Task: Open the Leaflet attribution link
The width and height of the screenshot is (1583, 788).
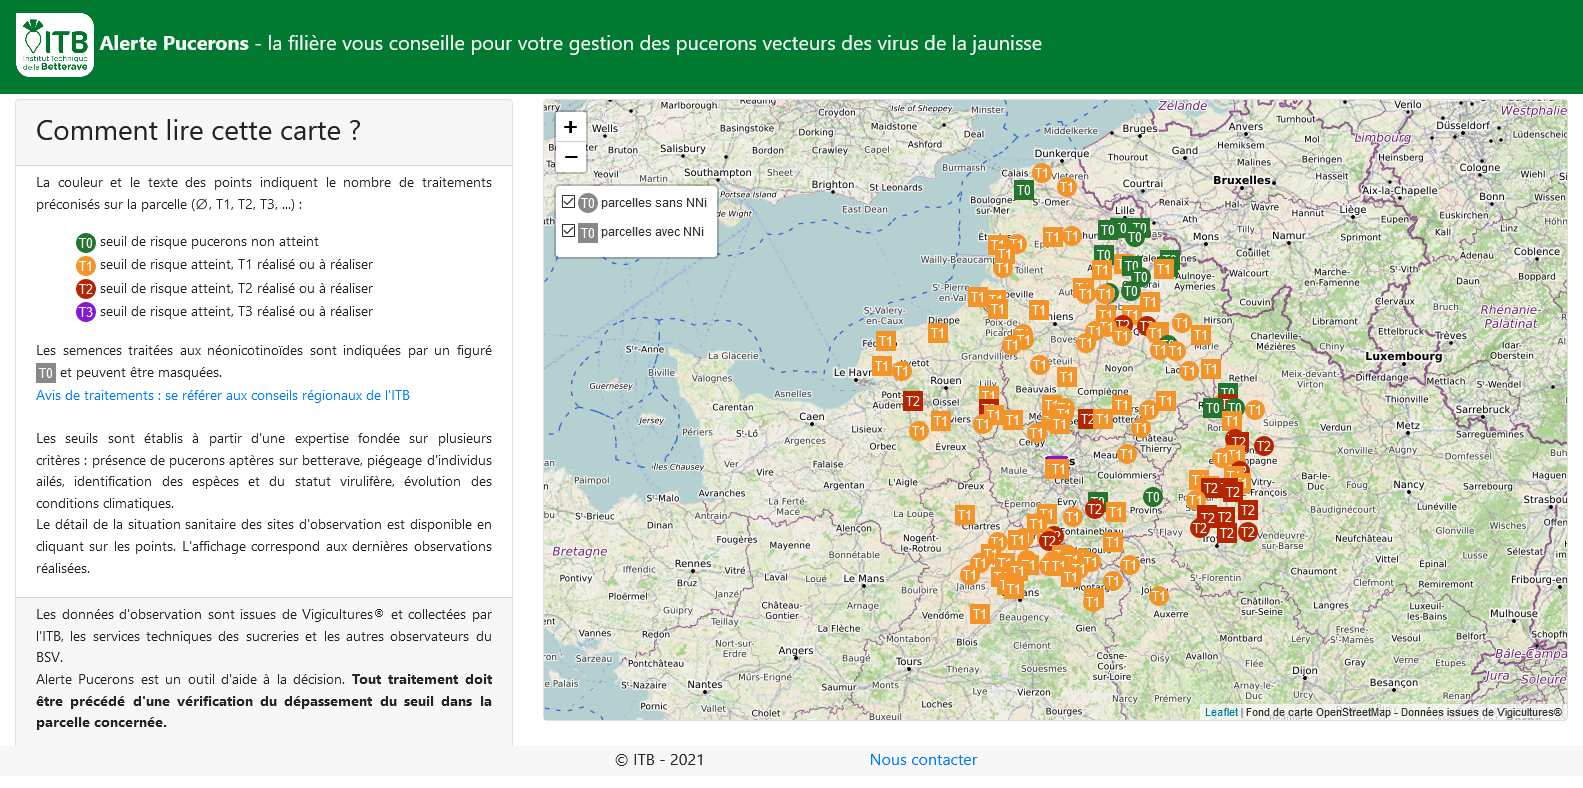Action: point(1220,712)
